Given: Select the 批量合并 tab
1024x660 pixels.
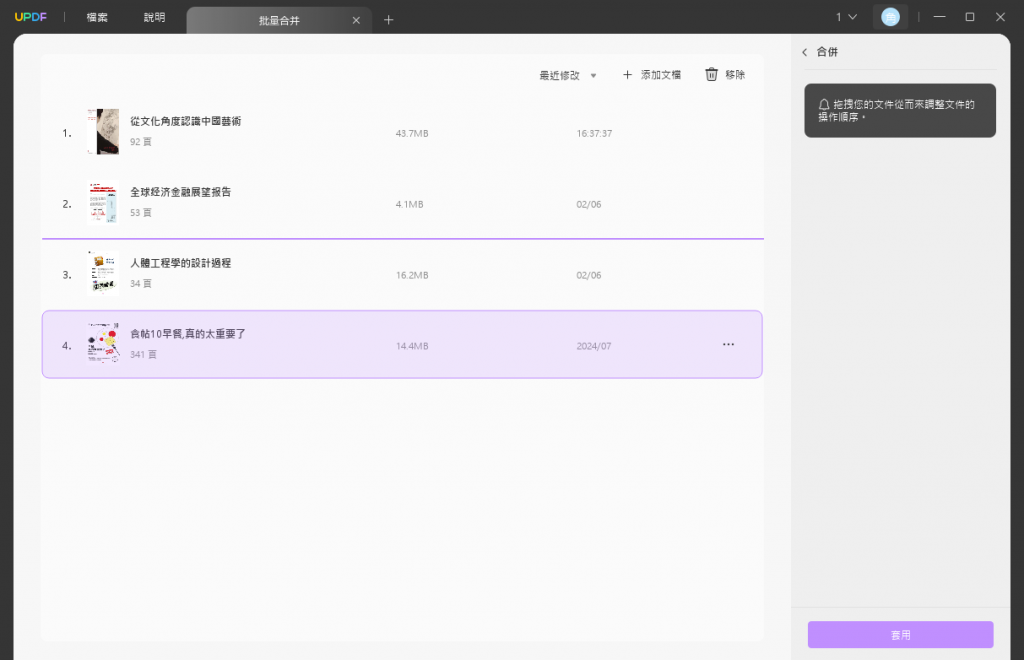Looking at the screenshot, I should [x=279, y=20].
